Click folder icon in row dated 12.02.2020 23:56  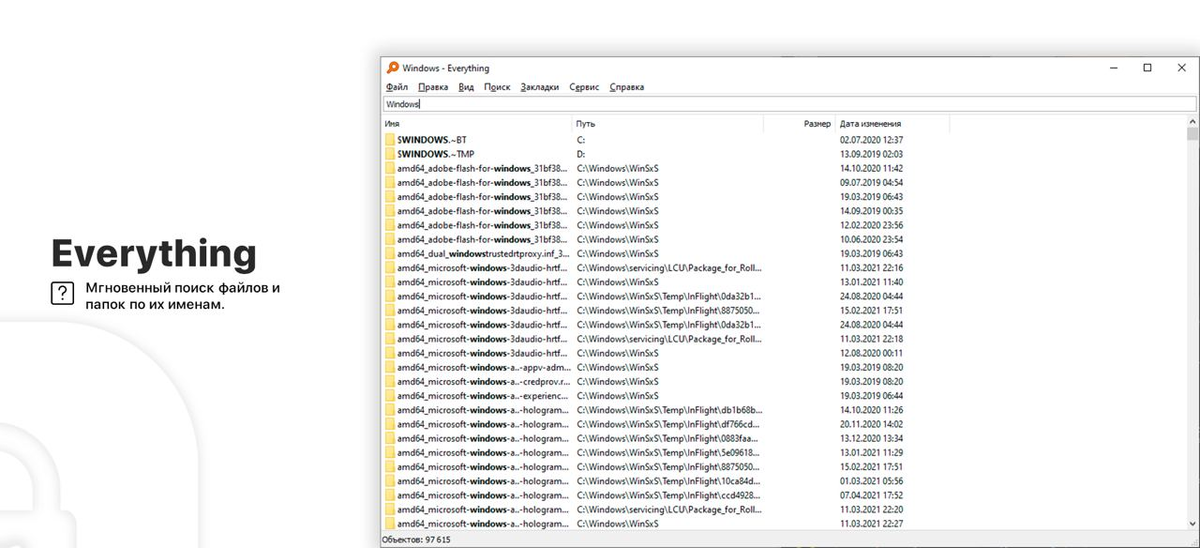(390, 225)
